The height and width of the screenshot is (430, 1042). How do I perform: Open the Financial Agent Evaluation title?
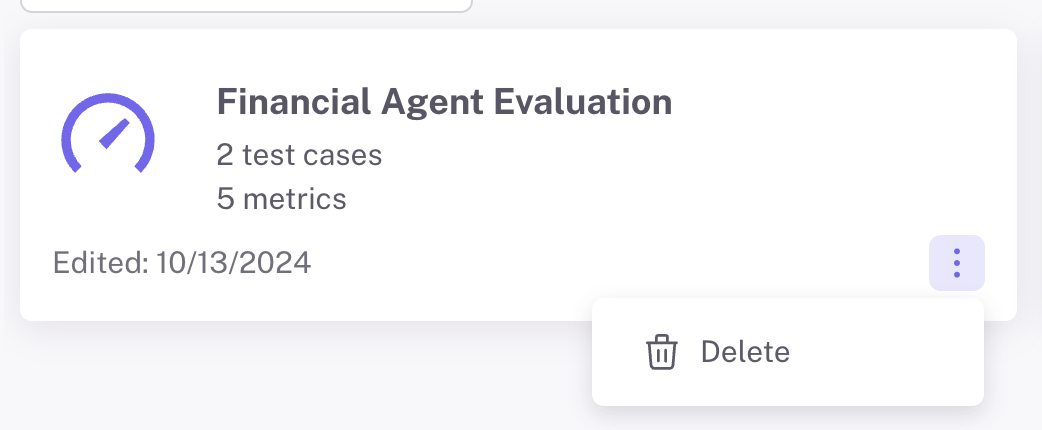click(x=444, y=102)
